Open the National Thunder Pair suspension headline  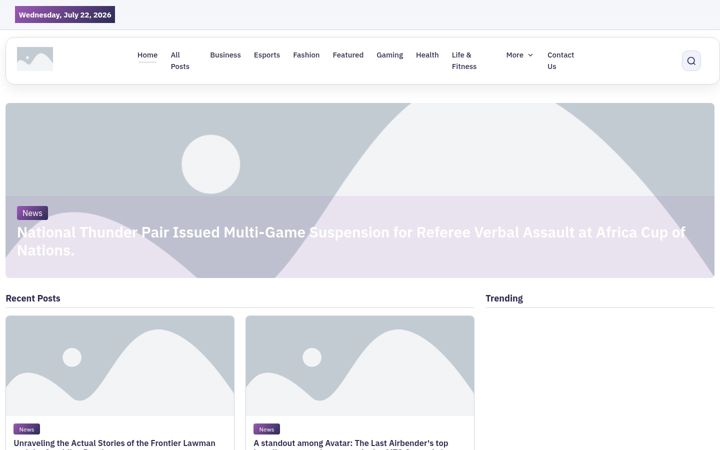(351, 241)
